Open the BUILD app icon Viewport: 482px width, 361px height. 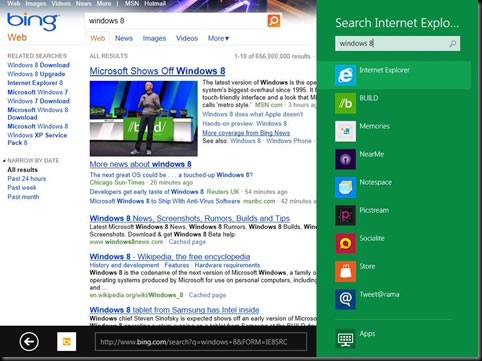(345, 103)
